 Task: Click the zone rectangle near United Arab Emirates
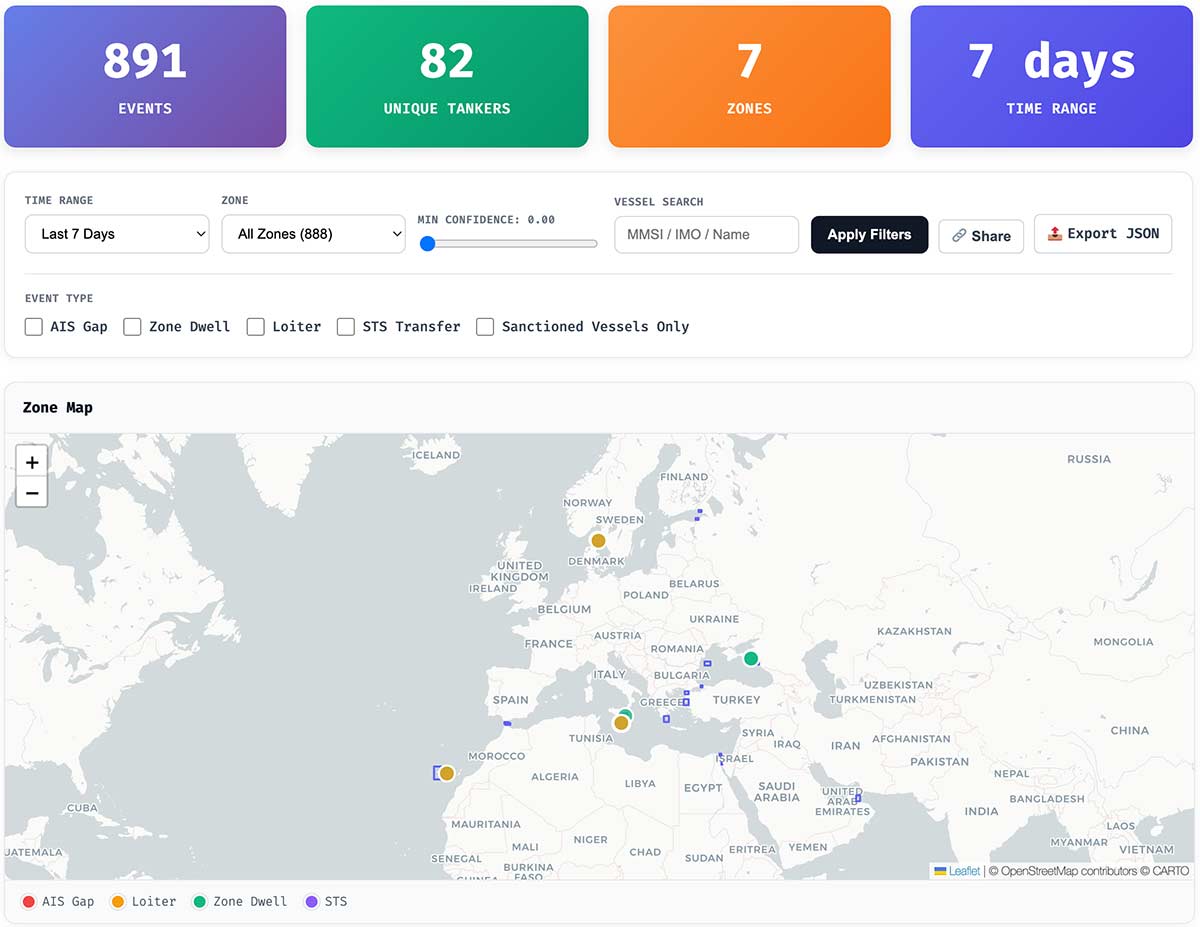(858, 798)
